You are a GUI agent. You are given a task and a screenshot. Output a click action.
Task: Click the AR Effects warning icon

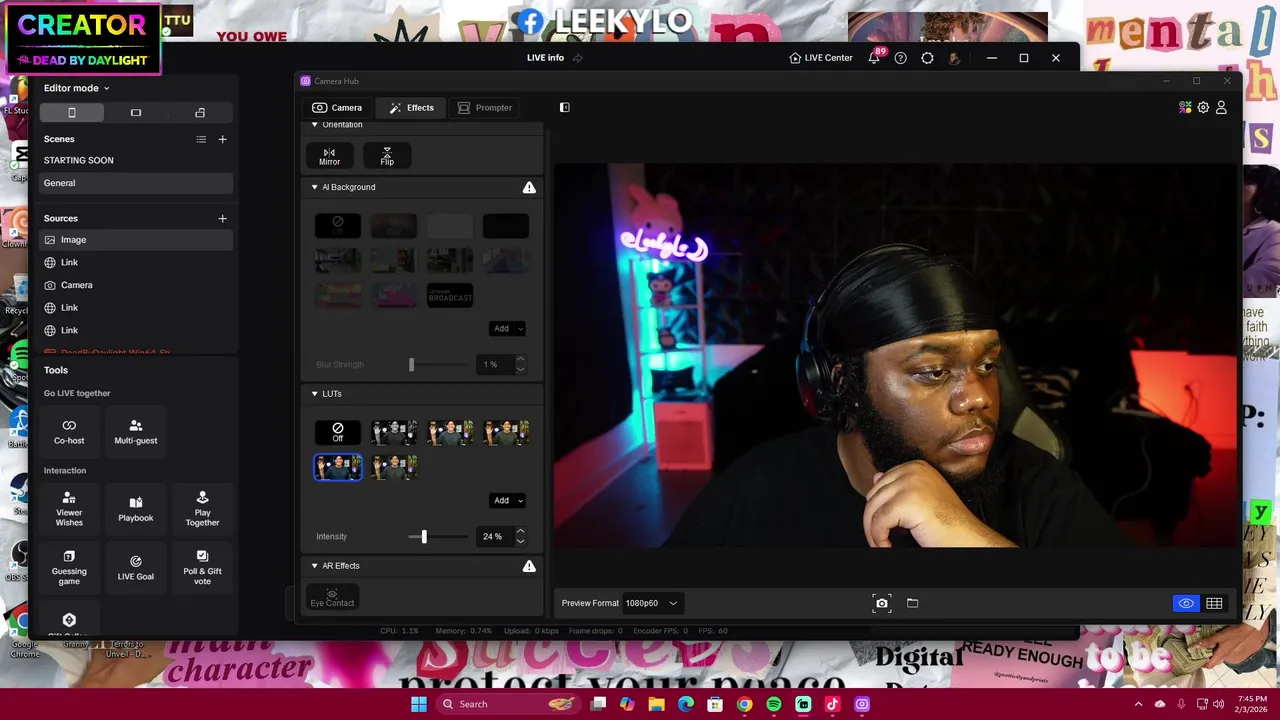tap(529, 566)
